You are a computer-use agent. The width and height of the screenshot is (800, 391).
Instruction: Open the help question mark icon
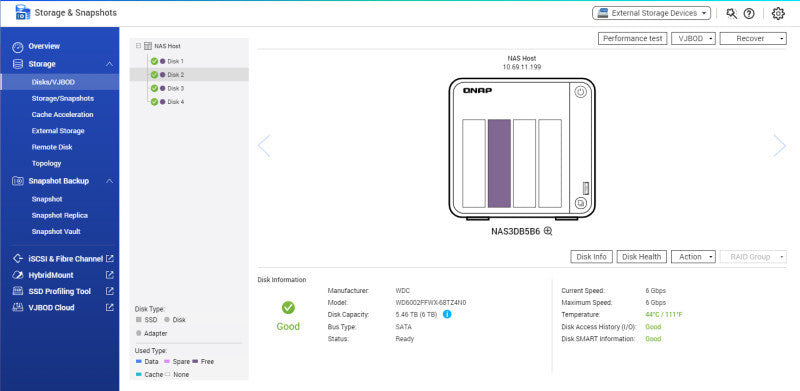(749, 14)
